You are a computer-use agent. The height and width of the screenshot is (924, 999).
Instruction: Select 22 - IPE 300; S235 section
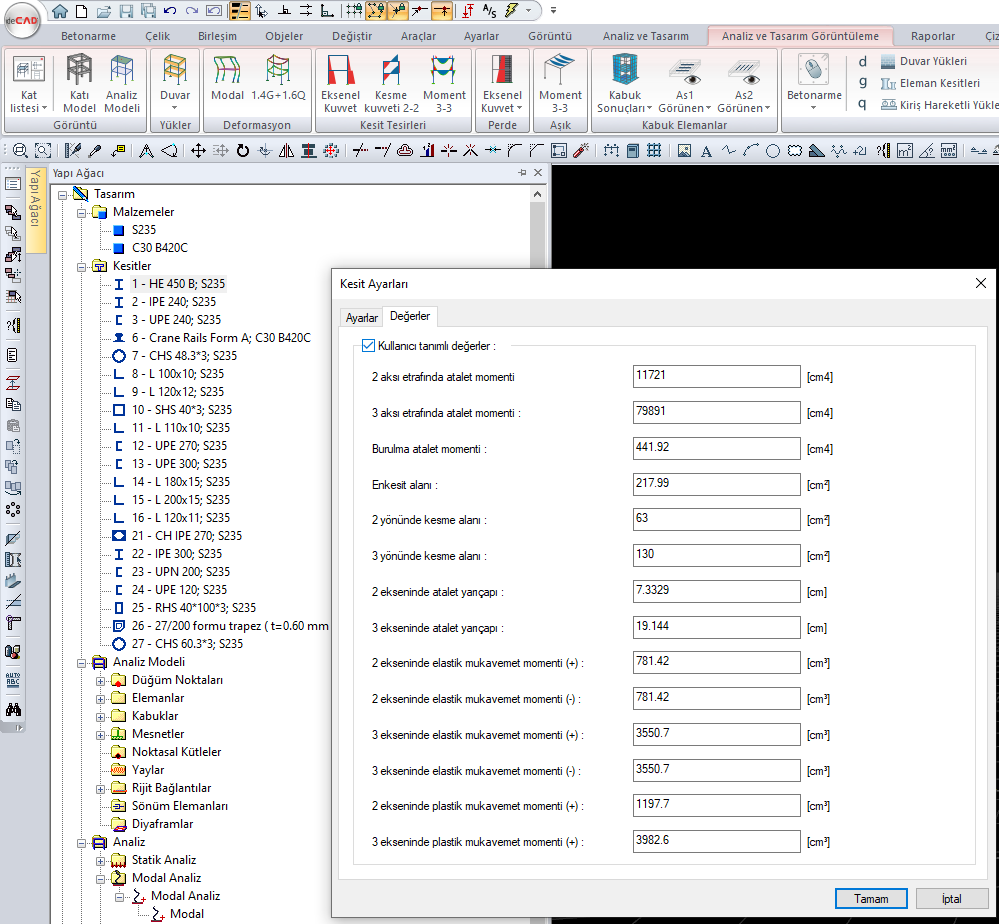176,554
